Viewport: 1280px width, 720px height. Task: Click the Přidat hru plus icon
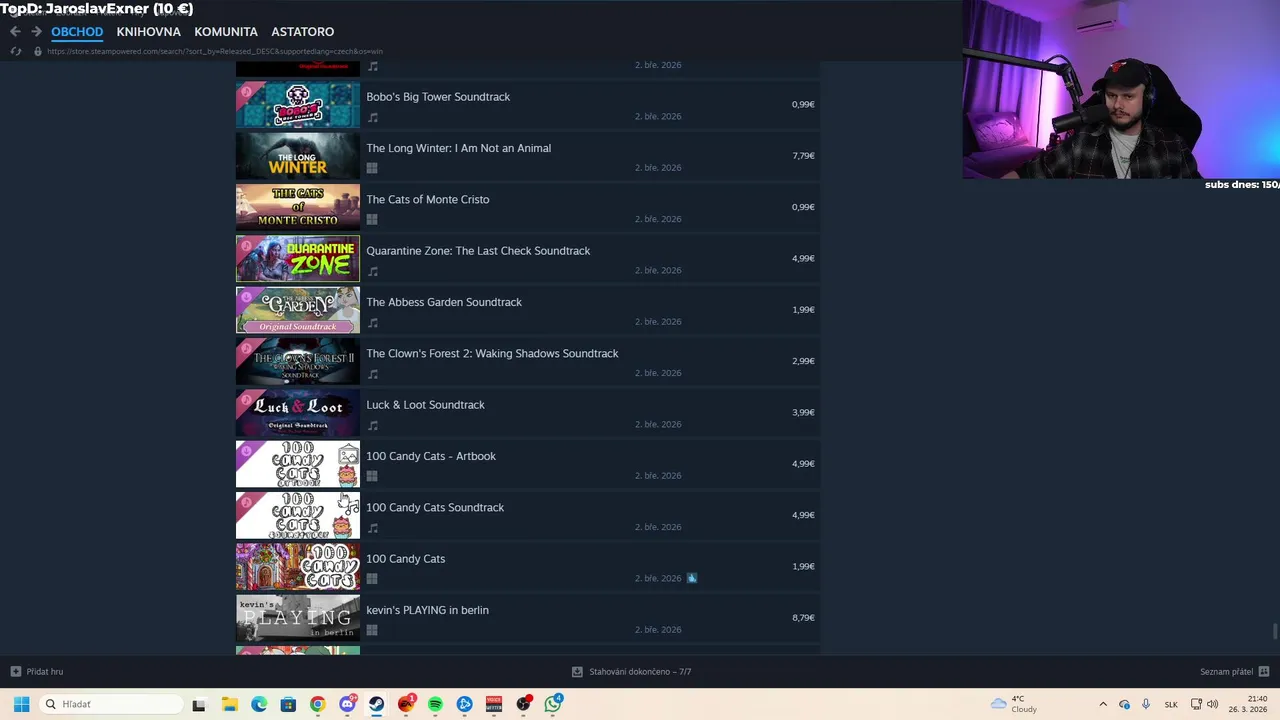point(15,671)
